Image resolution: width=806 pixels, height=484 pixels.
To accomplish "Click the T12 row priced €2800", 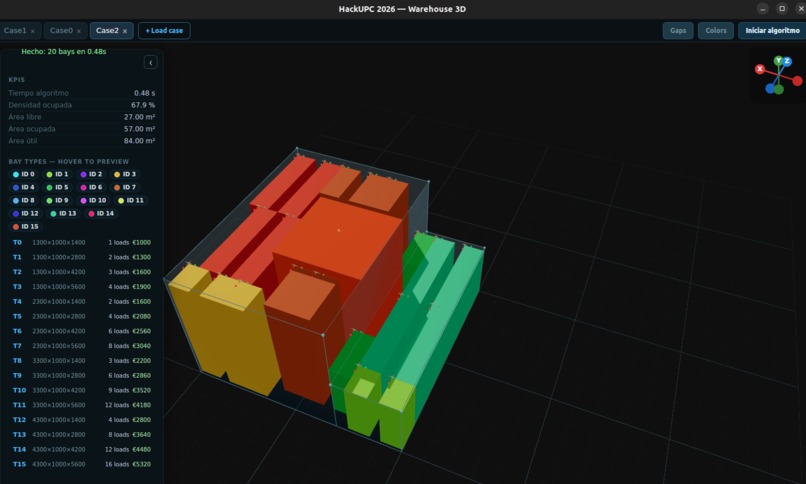I will 82,420.
